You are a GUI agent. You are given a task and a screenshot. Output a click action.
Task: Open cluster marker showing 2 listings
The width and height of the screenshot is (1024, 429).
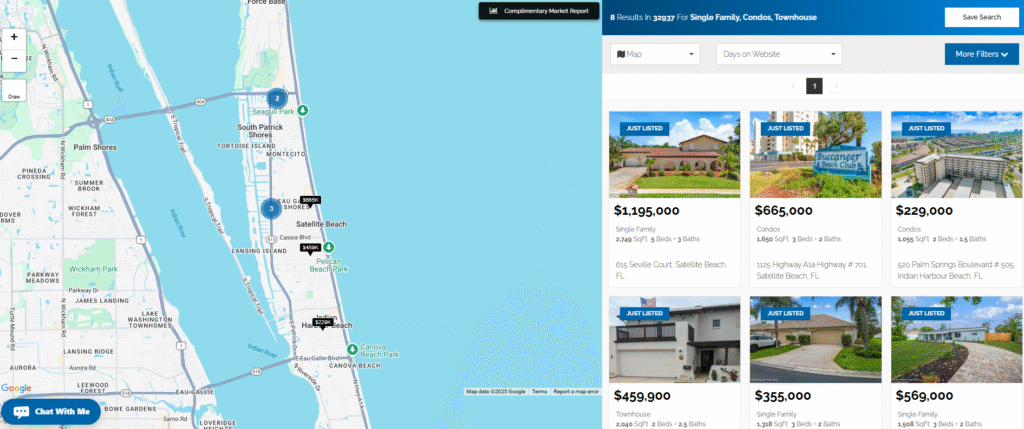coord(277,99)
